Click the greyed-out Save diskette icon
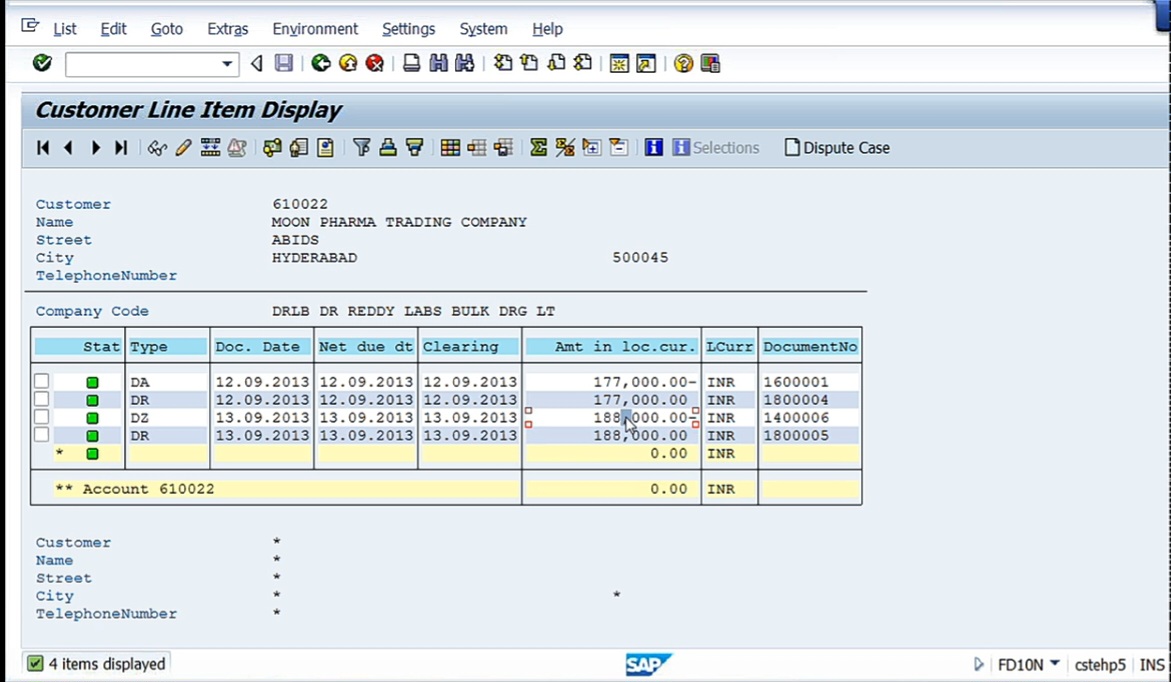Viewport: 1171px width, 682px height. [284, 63]
